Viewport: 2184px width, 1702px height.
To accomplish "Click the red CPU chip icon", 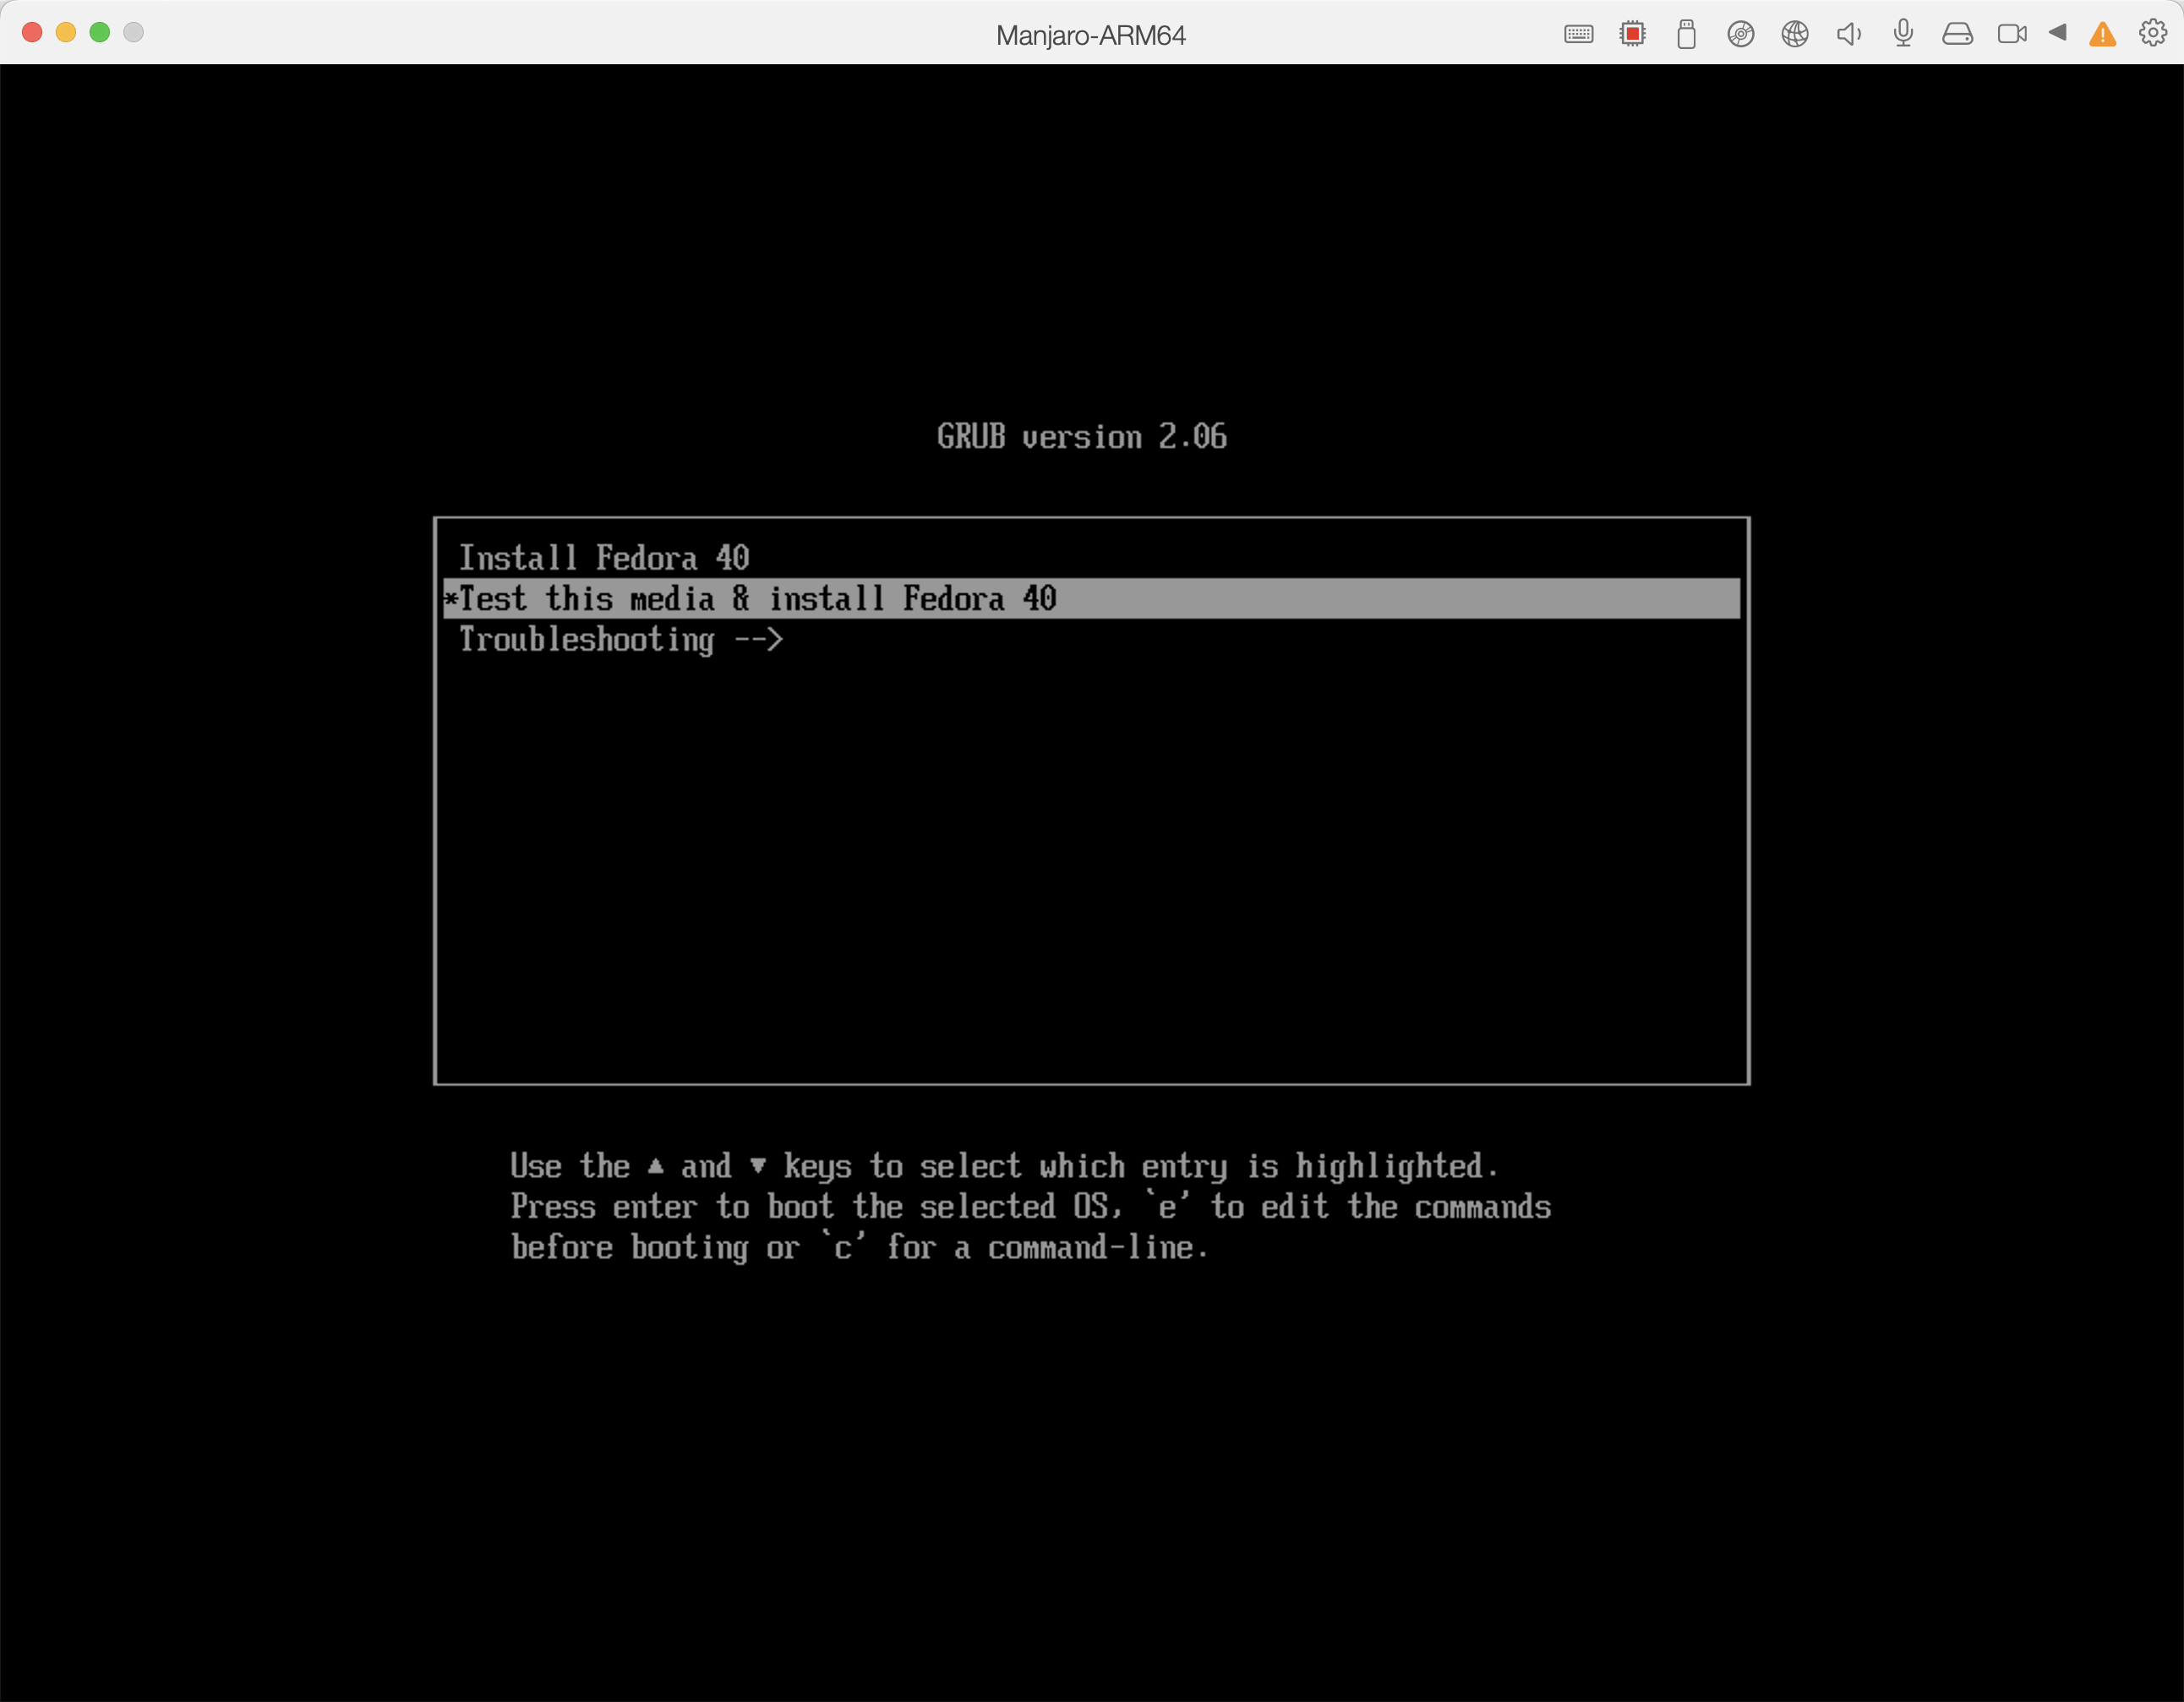I will click(1632, 34).
